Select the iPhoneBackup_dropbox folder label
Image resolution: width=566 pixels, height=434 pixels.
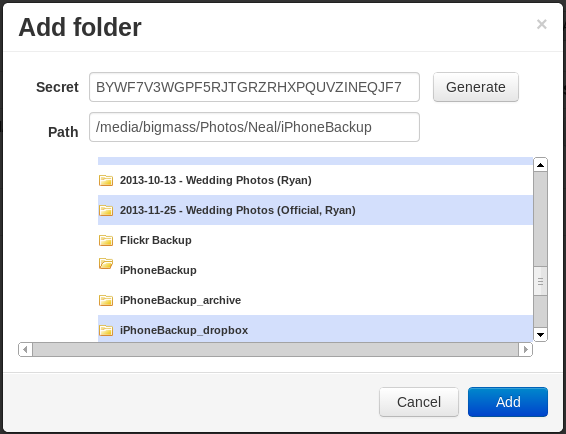(184, 330)
